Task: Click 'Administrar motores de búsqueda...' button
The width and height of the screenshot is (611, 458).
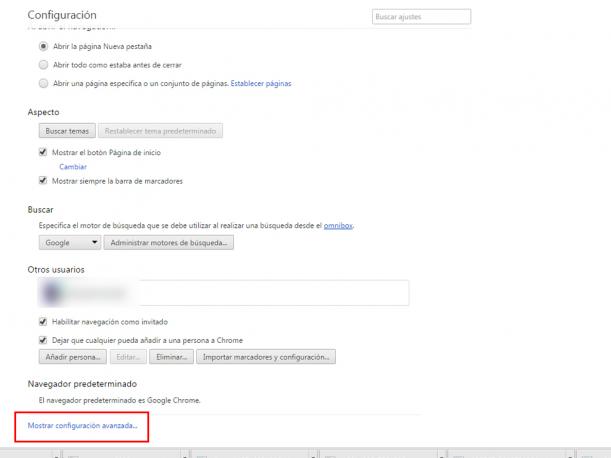Action: (x=169, y=242)
